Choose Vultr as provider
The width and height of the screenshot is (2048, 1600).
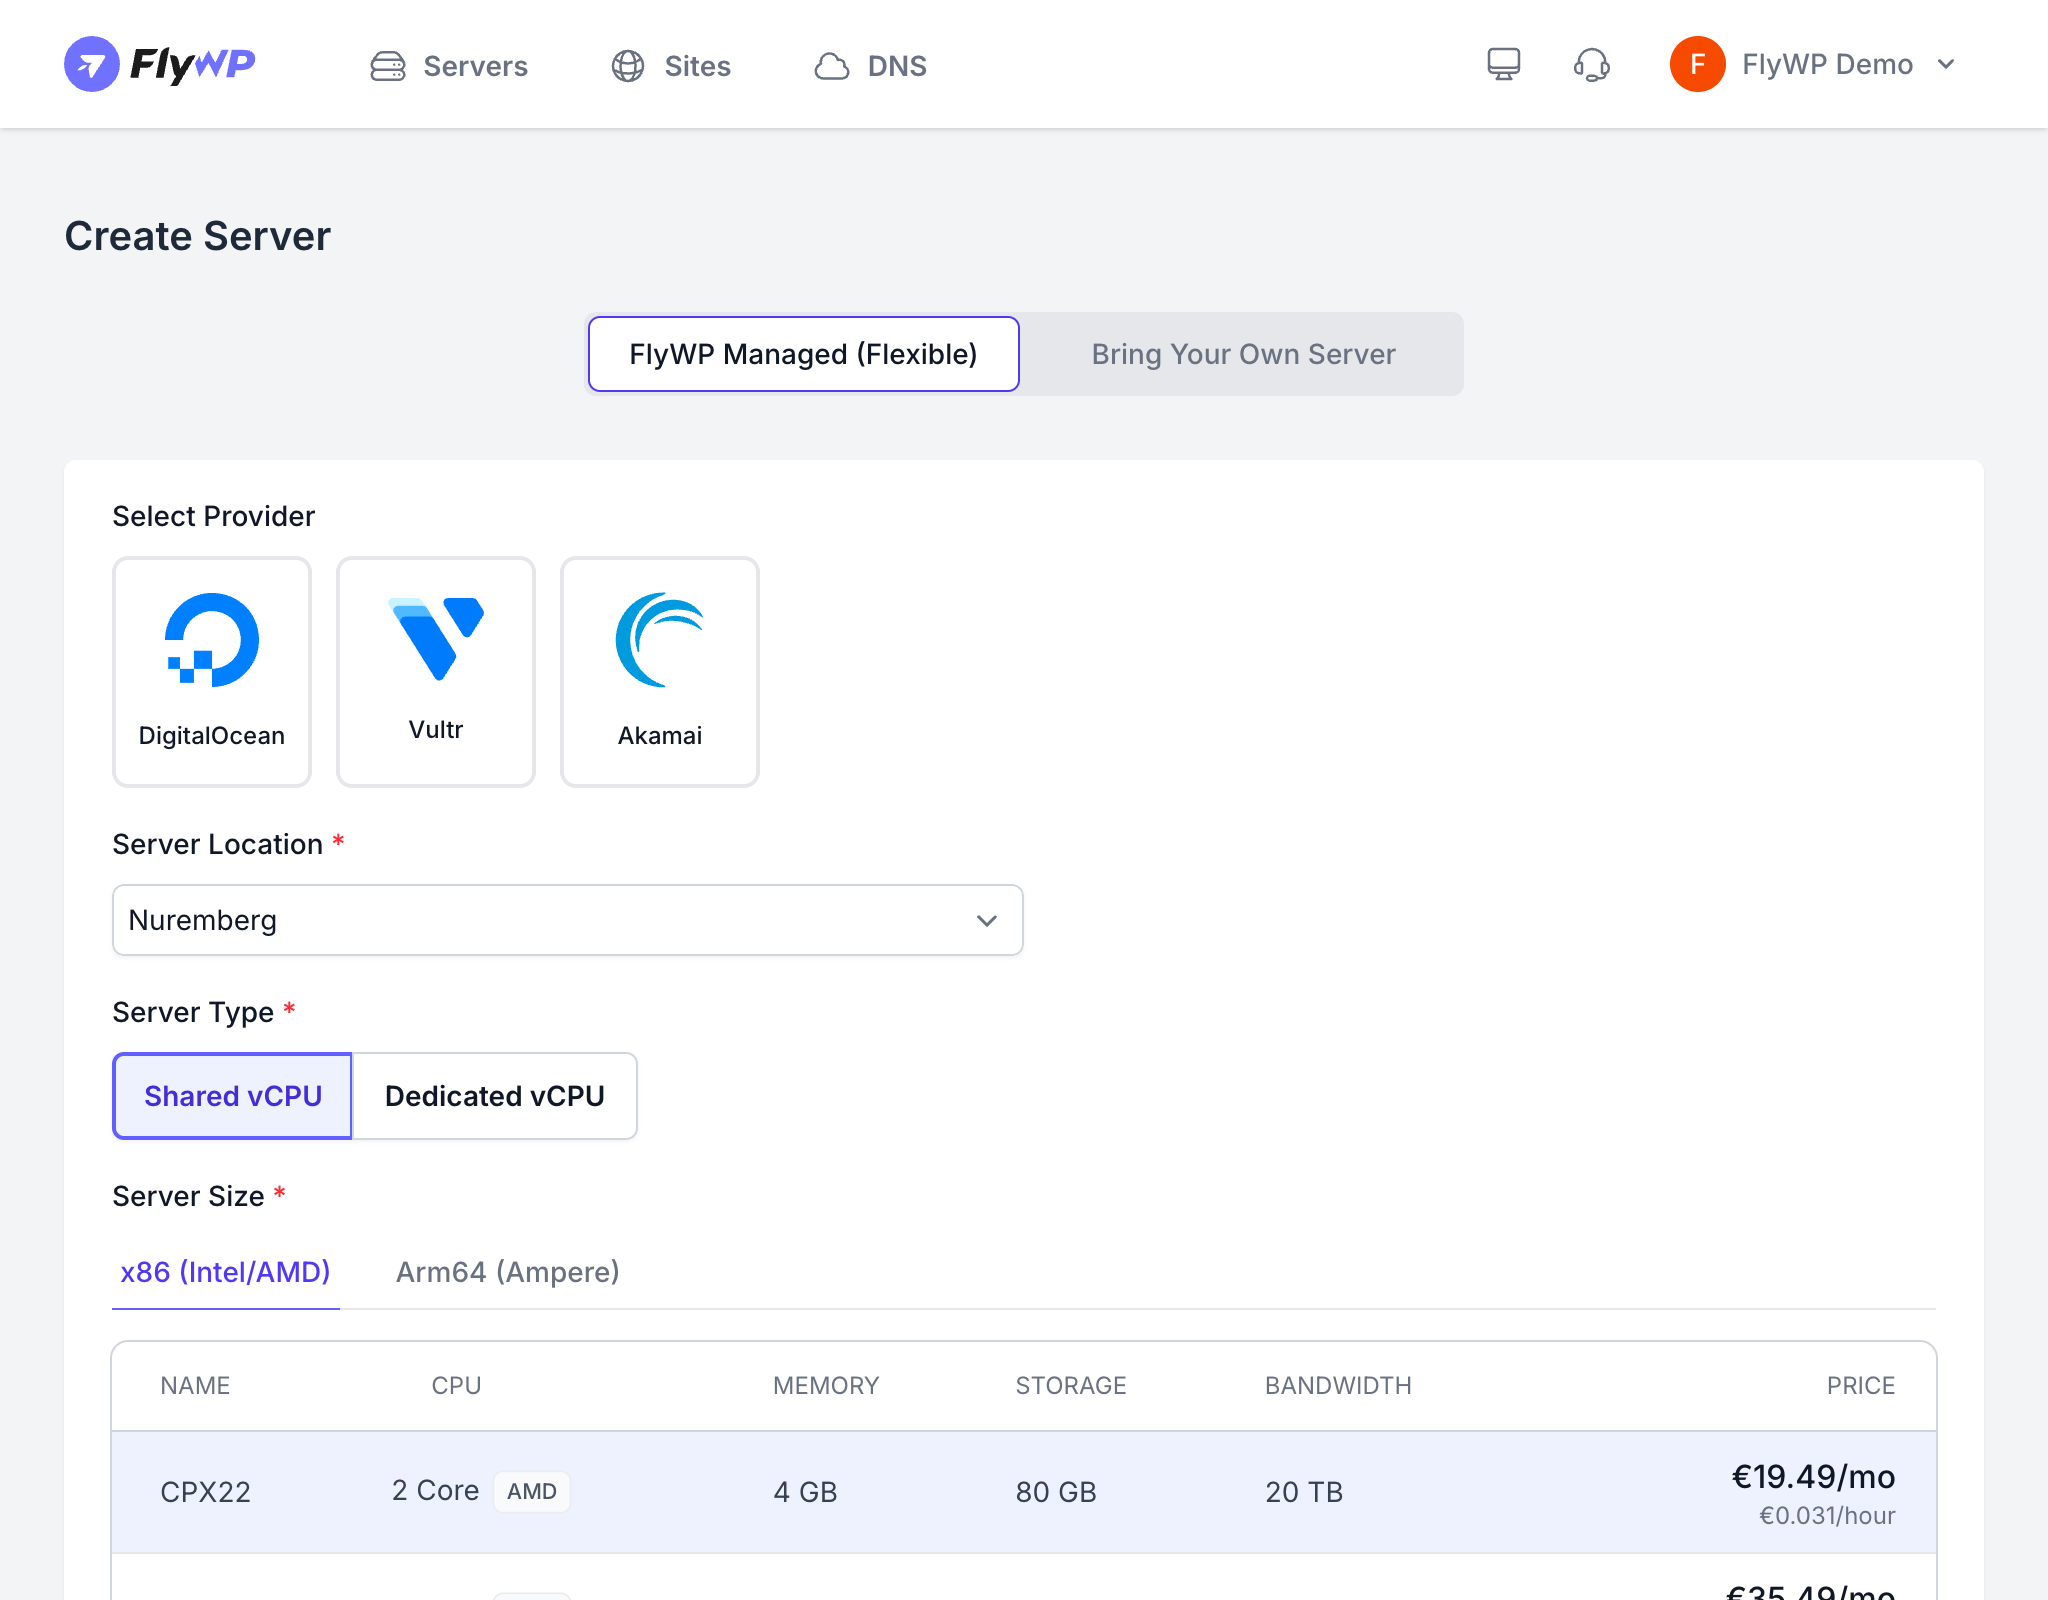click(436, 672)
